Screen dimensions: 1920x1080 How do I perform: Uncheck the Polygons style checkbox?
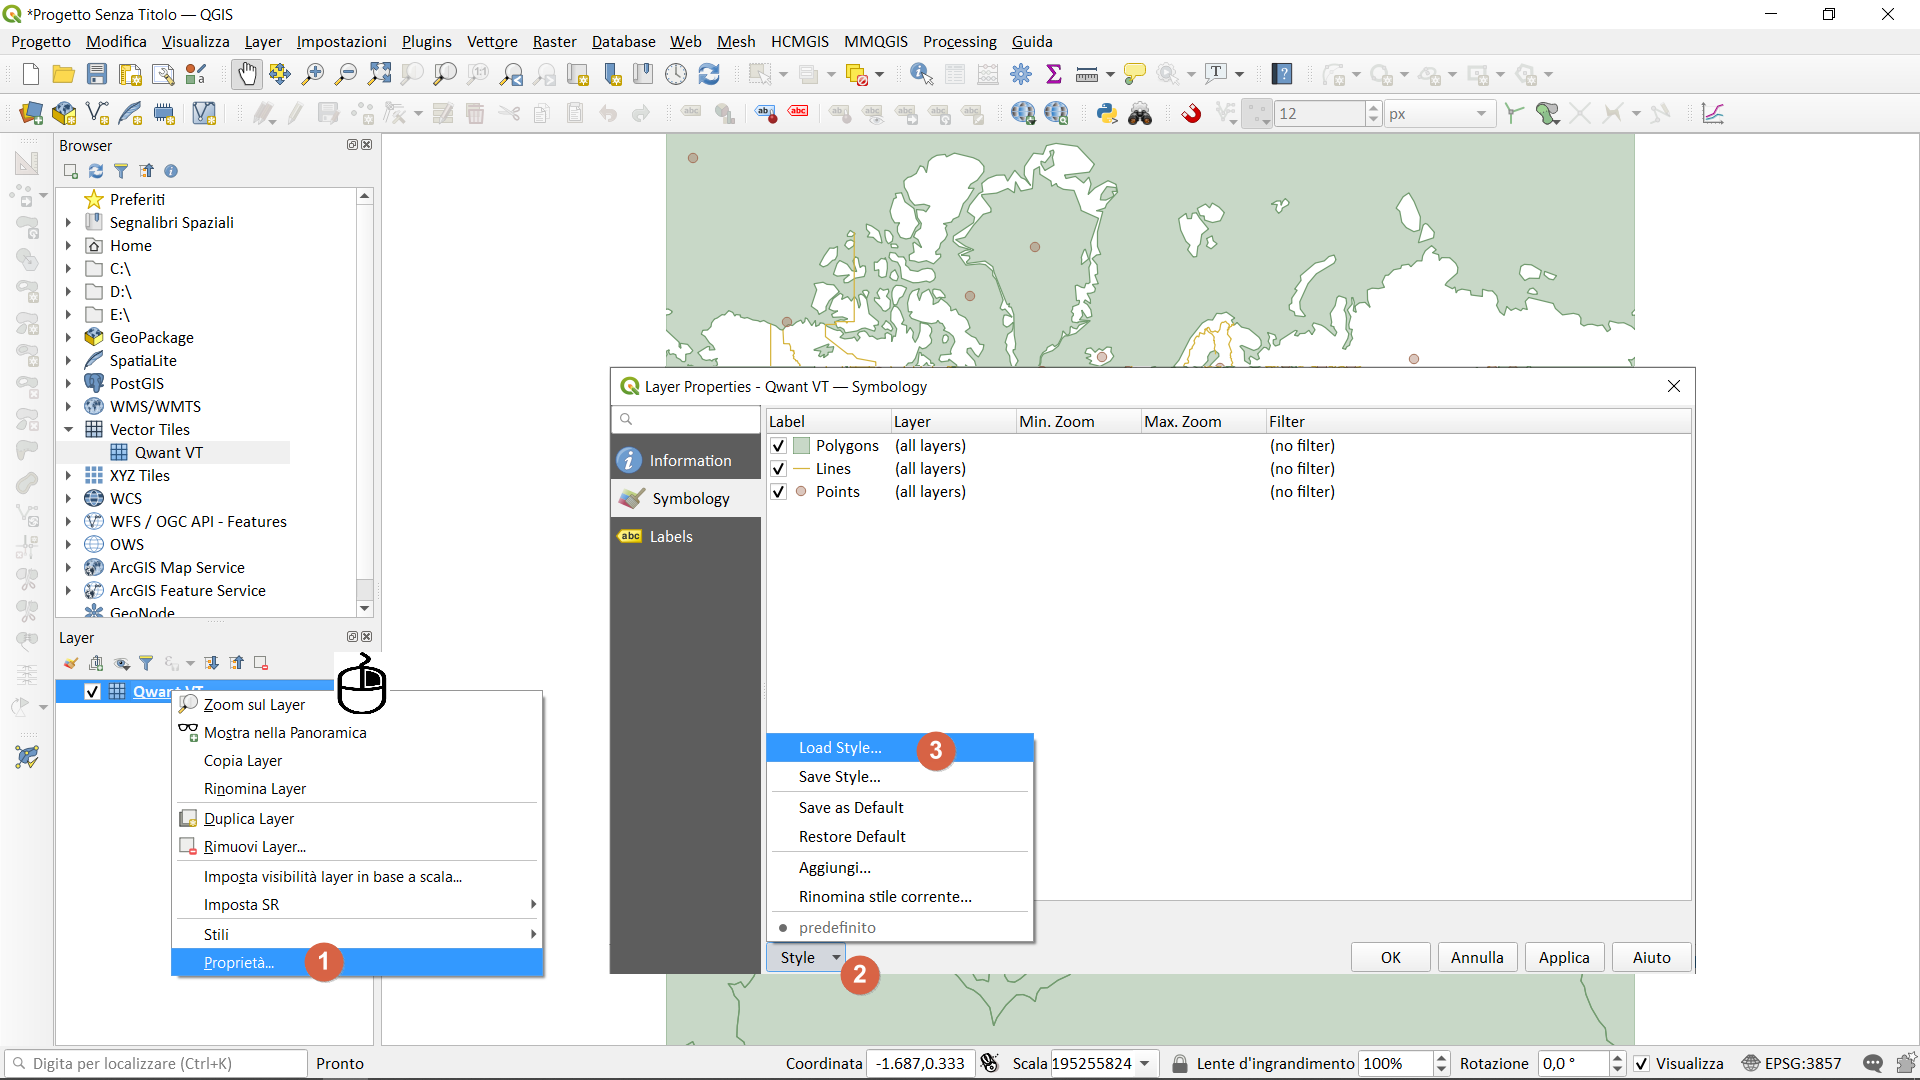click(778, 446)
